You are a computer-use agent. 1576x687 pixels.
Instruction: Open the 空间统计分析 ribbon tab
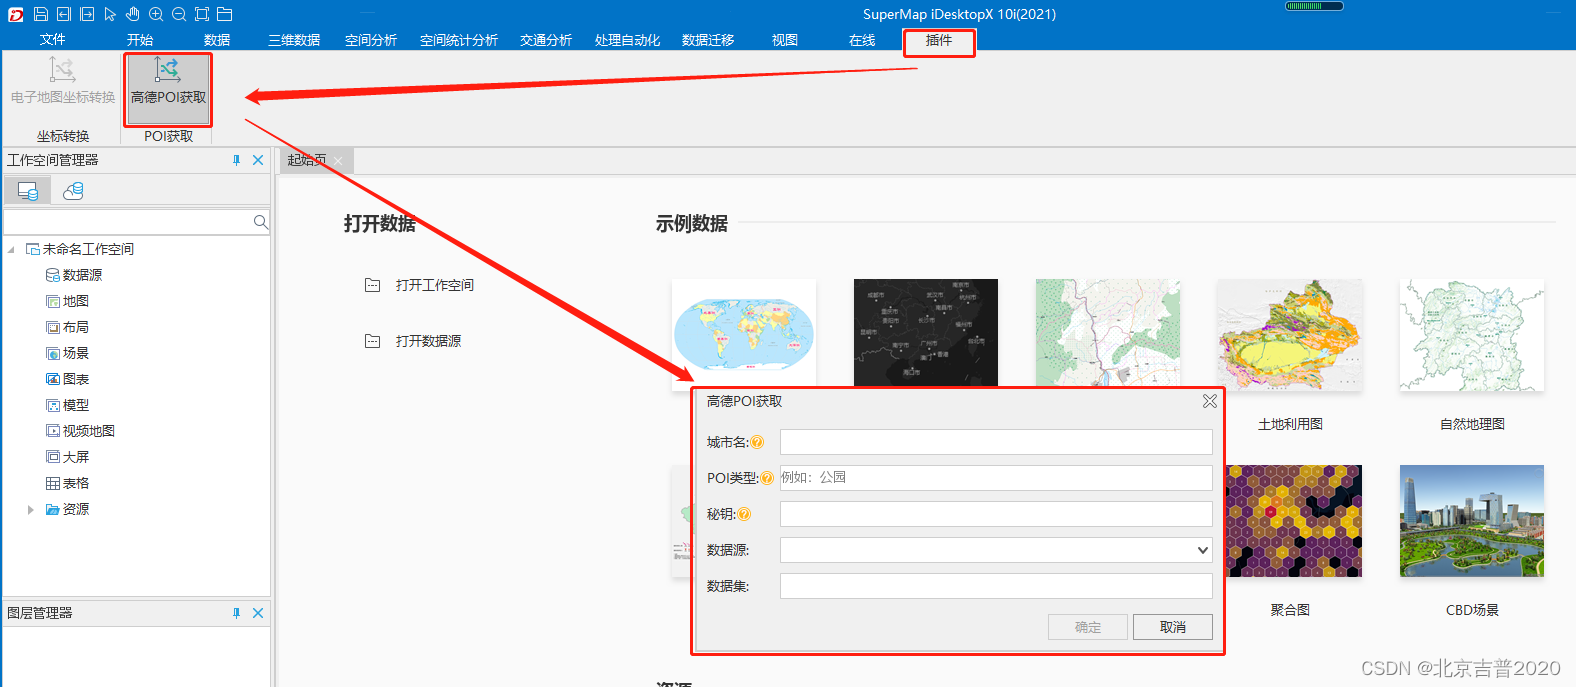pos(459,40)
